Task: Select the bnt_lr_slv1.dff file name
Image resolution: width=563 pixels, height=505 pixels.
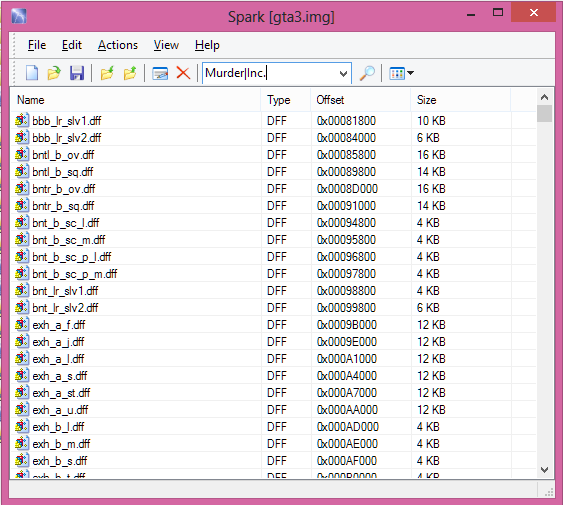Action: click(65, 291)
